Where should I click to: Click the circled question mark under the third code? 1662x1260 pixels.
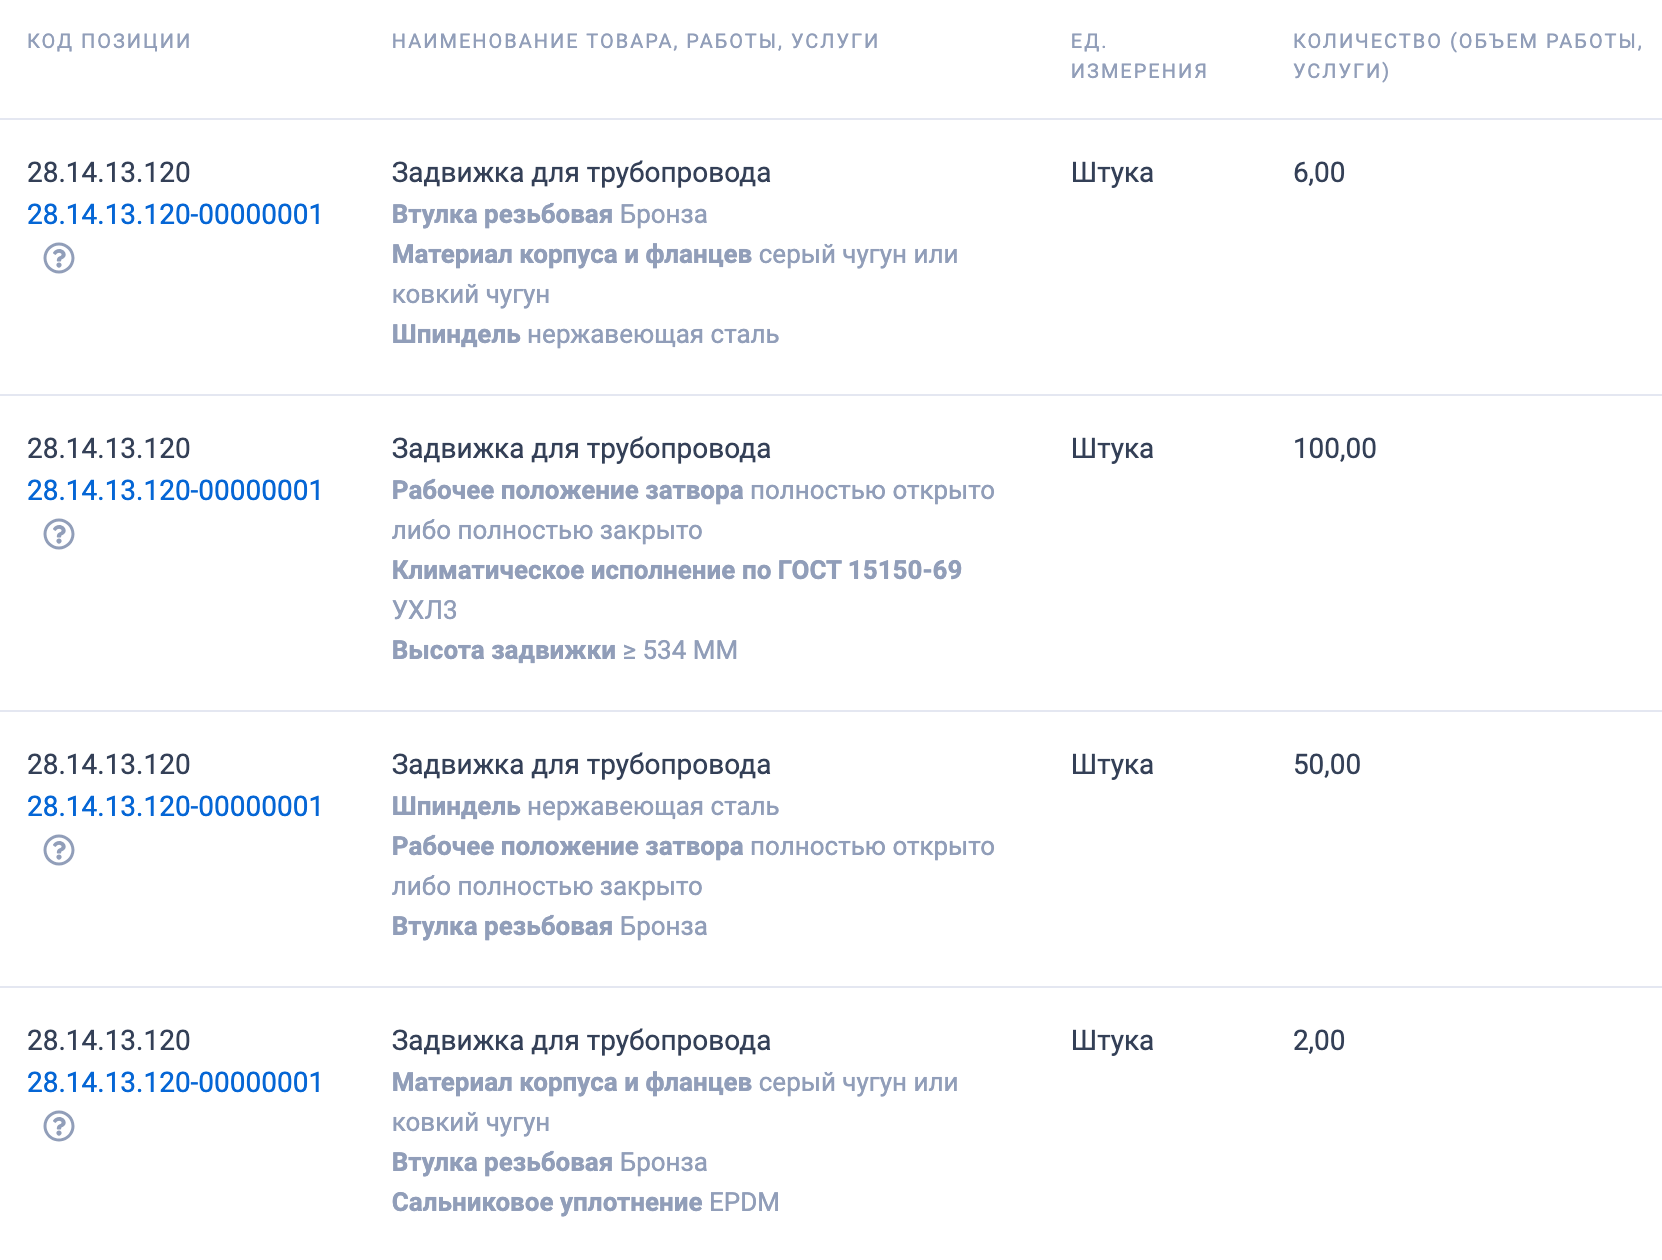[x=60, y=853]
